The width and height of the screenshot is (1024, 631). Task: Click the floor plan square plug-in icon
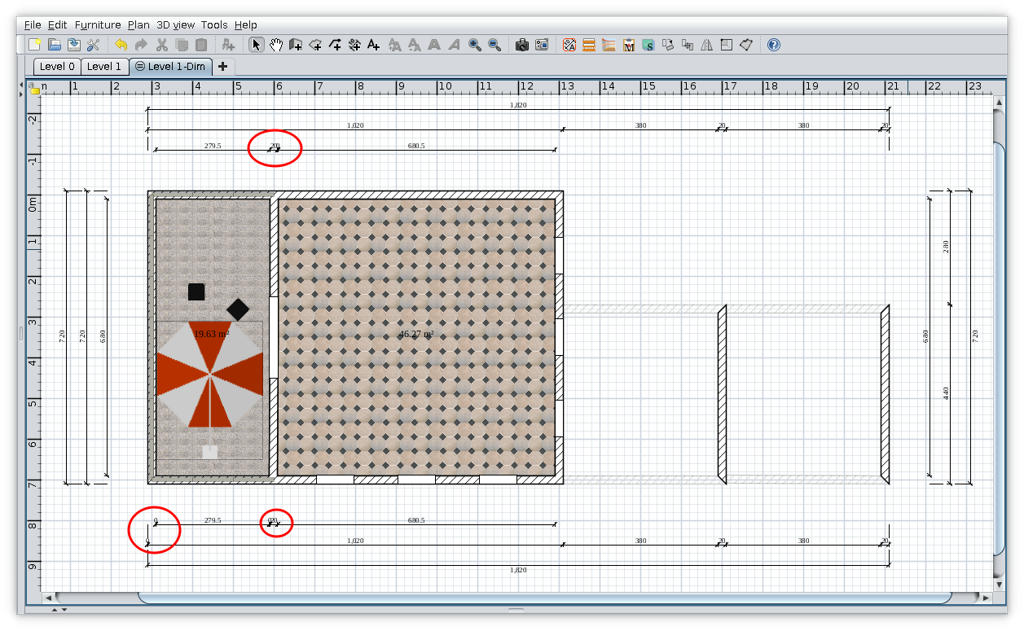point(726,45)
